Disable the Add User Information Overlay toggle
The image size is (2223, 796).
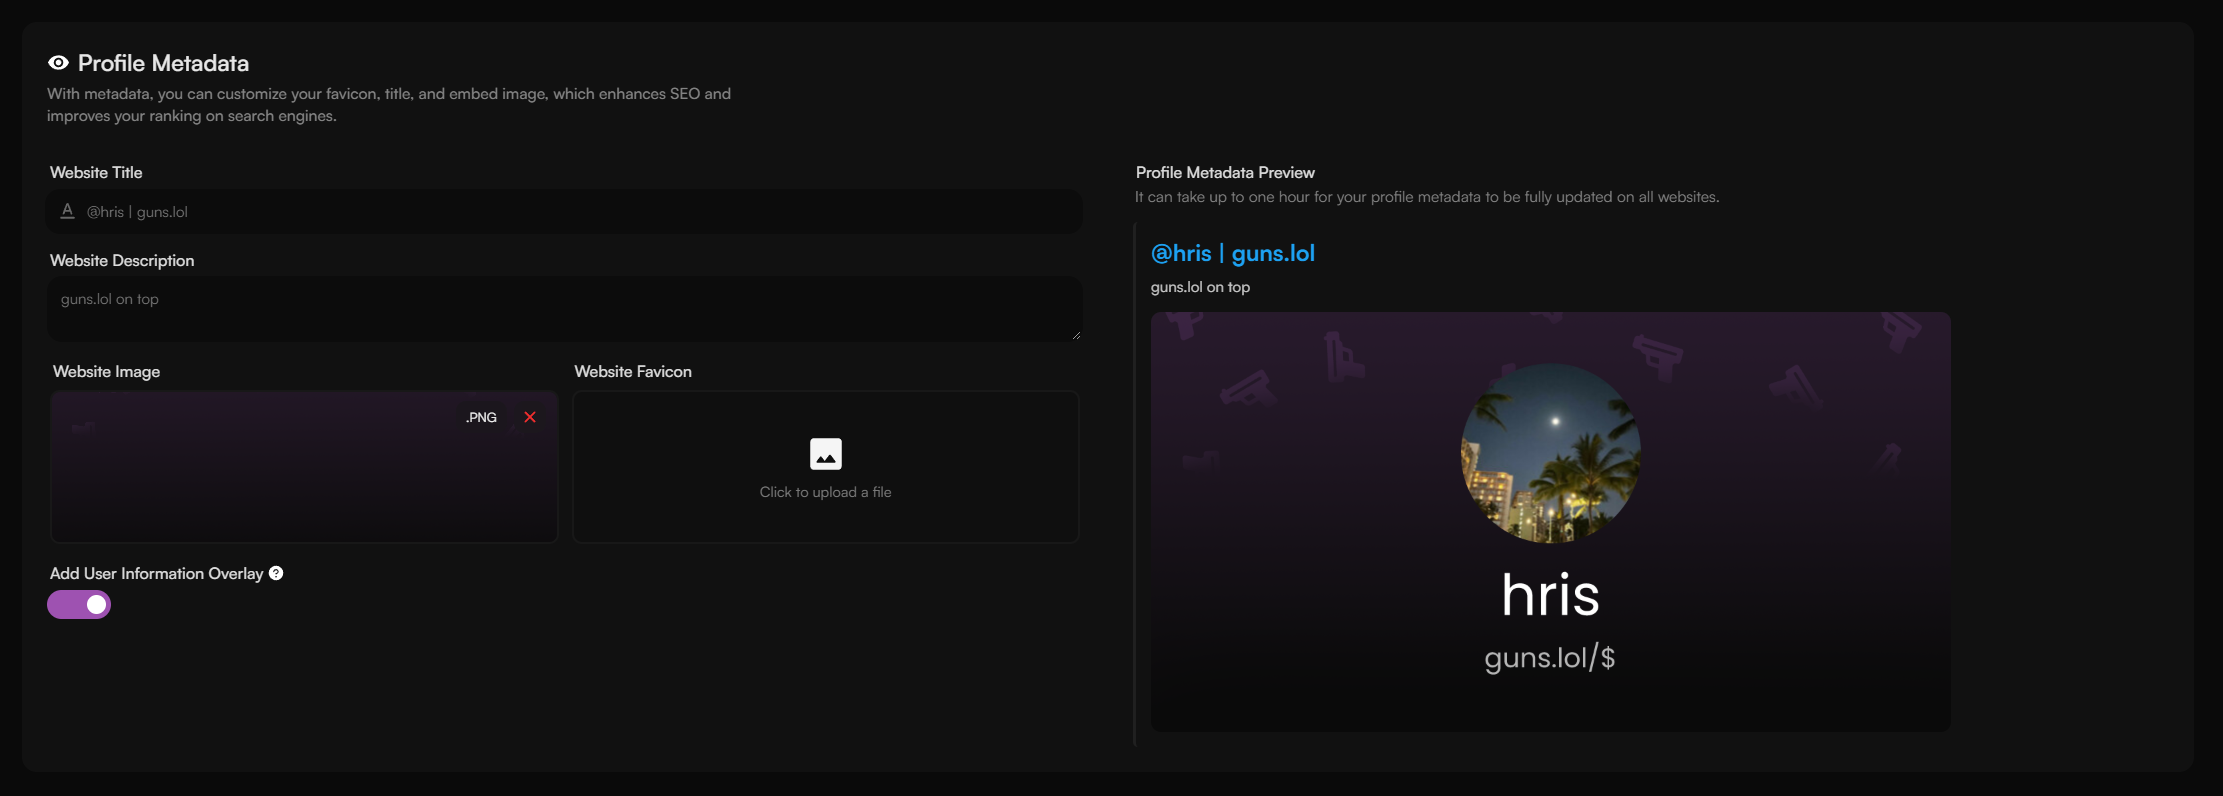(79, 605)
